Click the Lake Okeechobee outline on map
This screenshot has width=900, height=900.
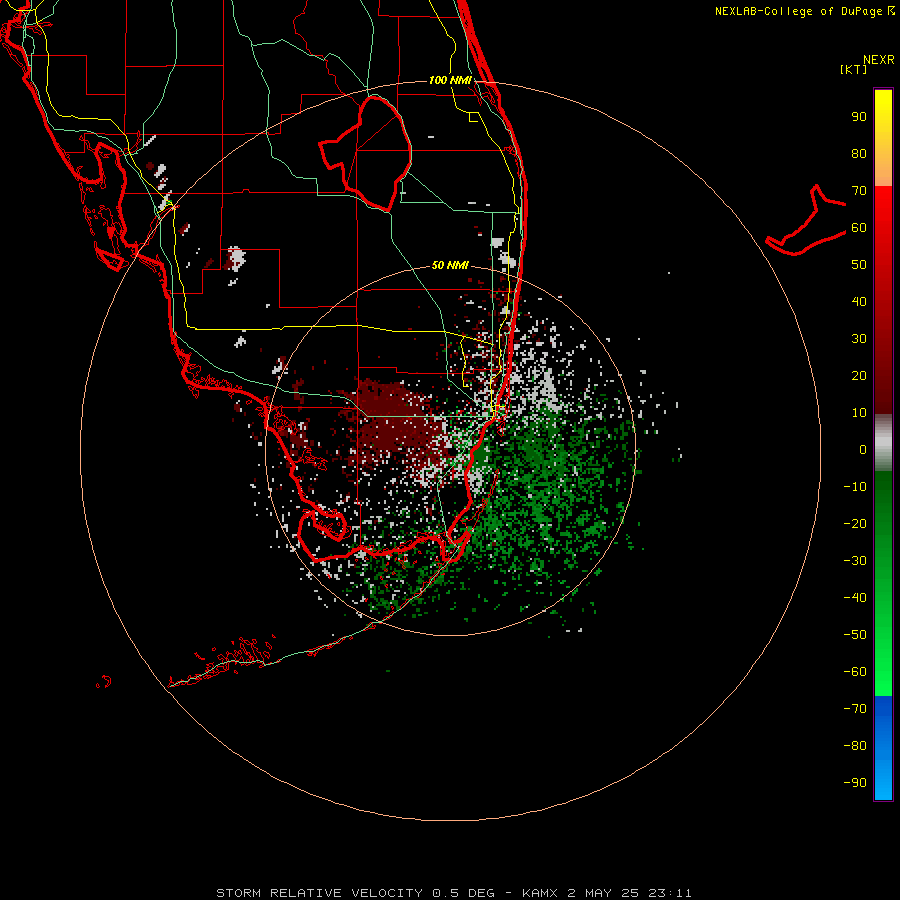click(366, 154)
